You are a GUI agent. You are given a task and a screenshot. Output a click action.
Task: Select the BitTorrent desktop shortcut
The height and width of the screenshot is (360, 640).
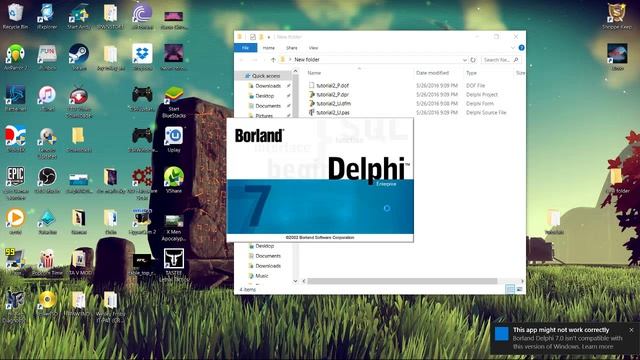tap(142, 16)
